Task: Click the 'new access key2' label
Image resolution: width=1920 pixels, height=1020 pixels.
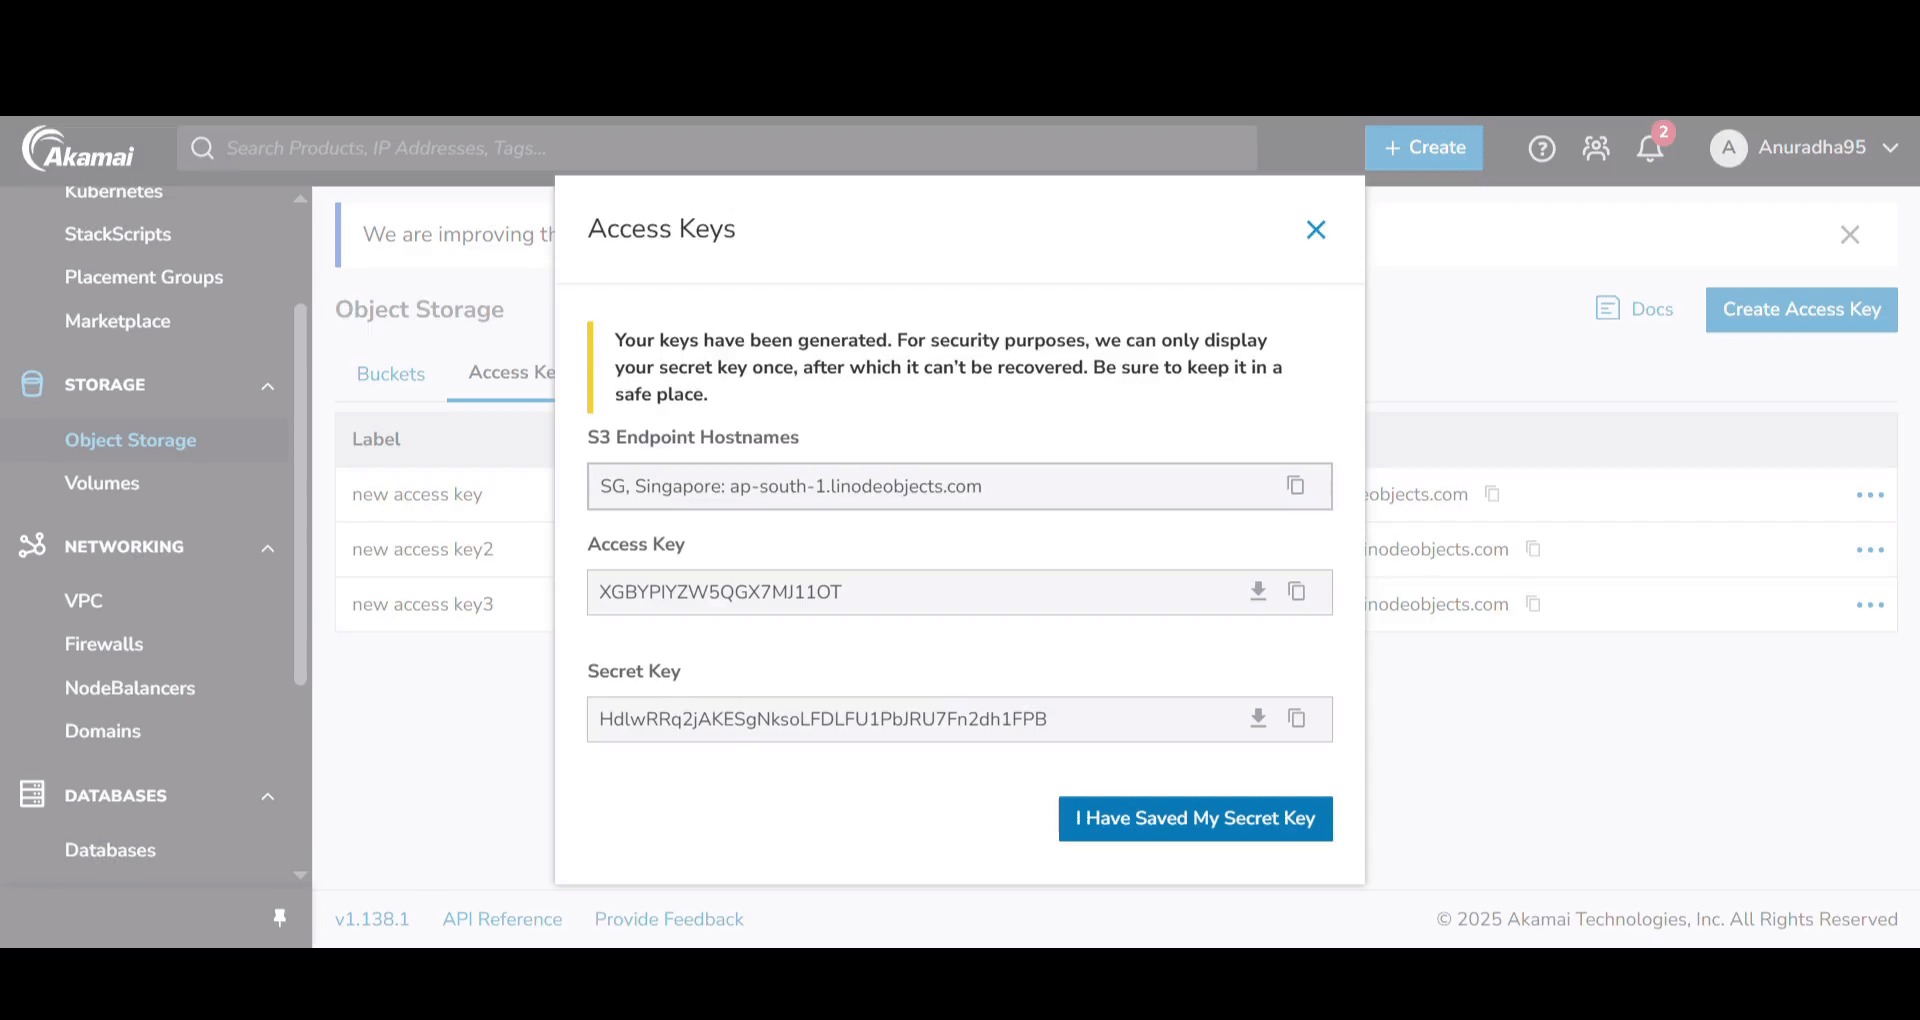Action: [423, 549]
